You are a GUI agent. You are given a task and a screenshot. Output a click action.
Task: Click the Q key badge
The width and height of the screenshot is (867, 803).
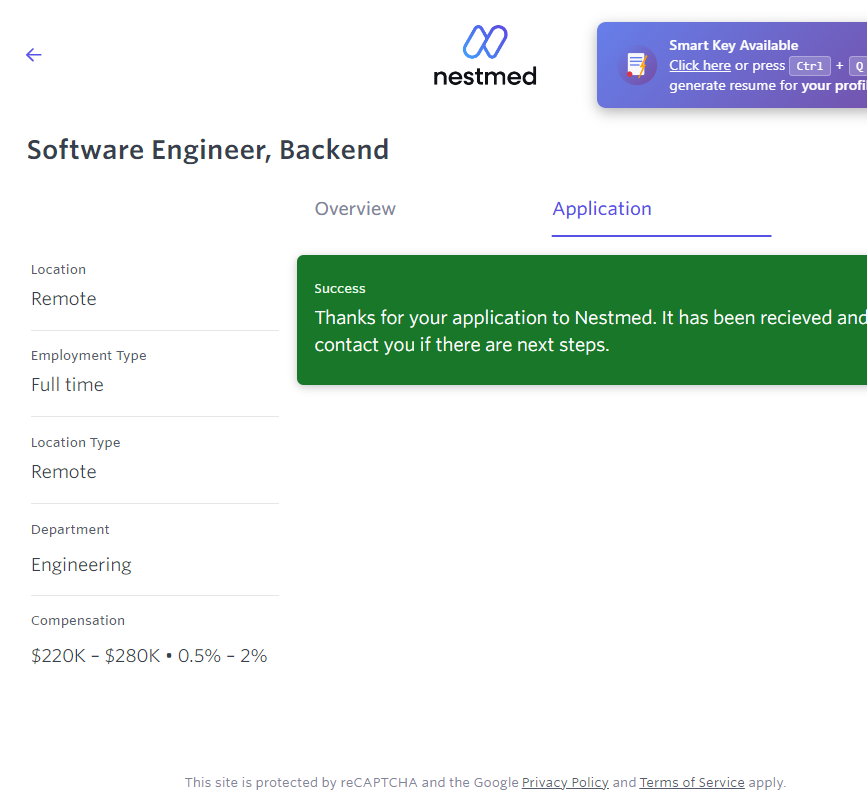858,66
